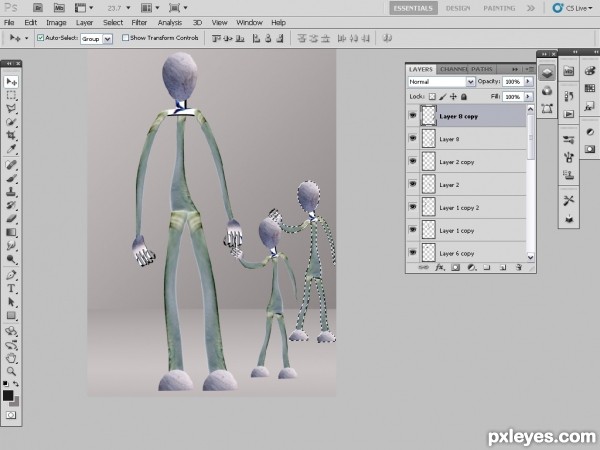
Task: Select the Move tool in toolbox
Action: coord(11,82)
